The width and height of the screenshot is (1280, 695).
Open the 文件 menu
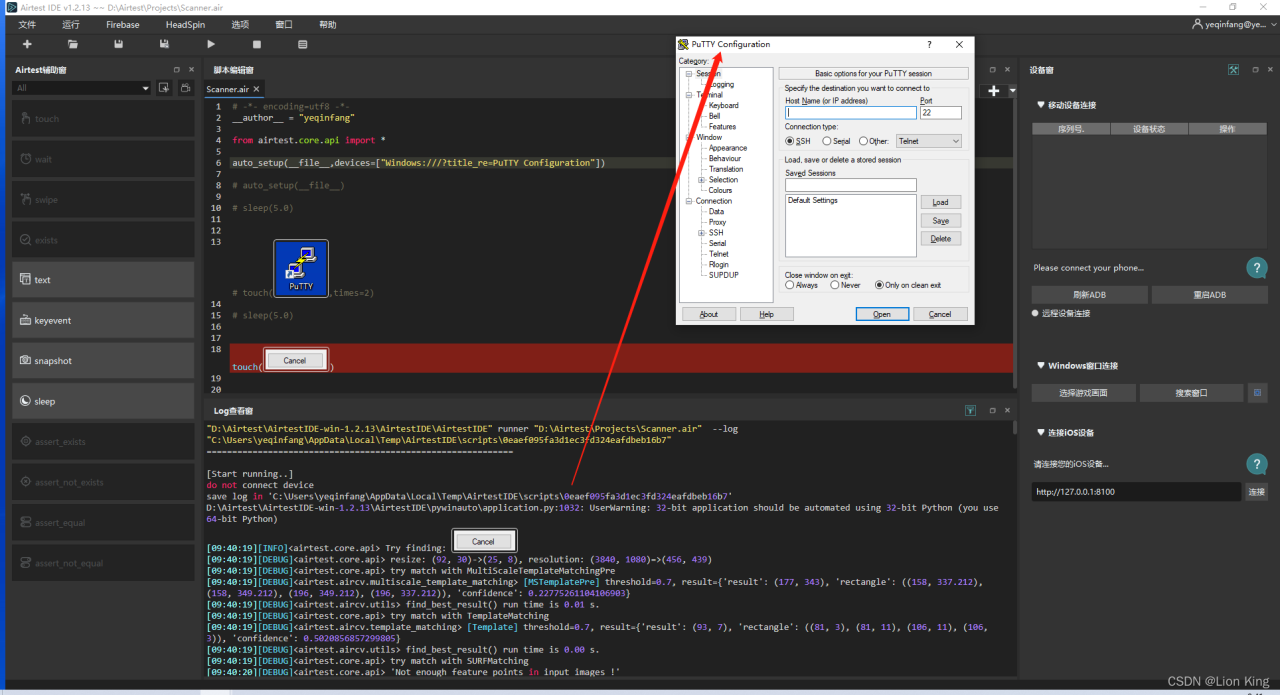coord(27,24)
